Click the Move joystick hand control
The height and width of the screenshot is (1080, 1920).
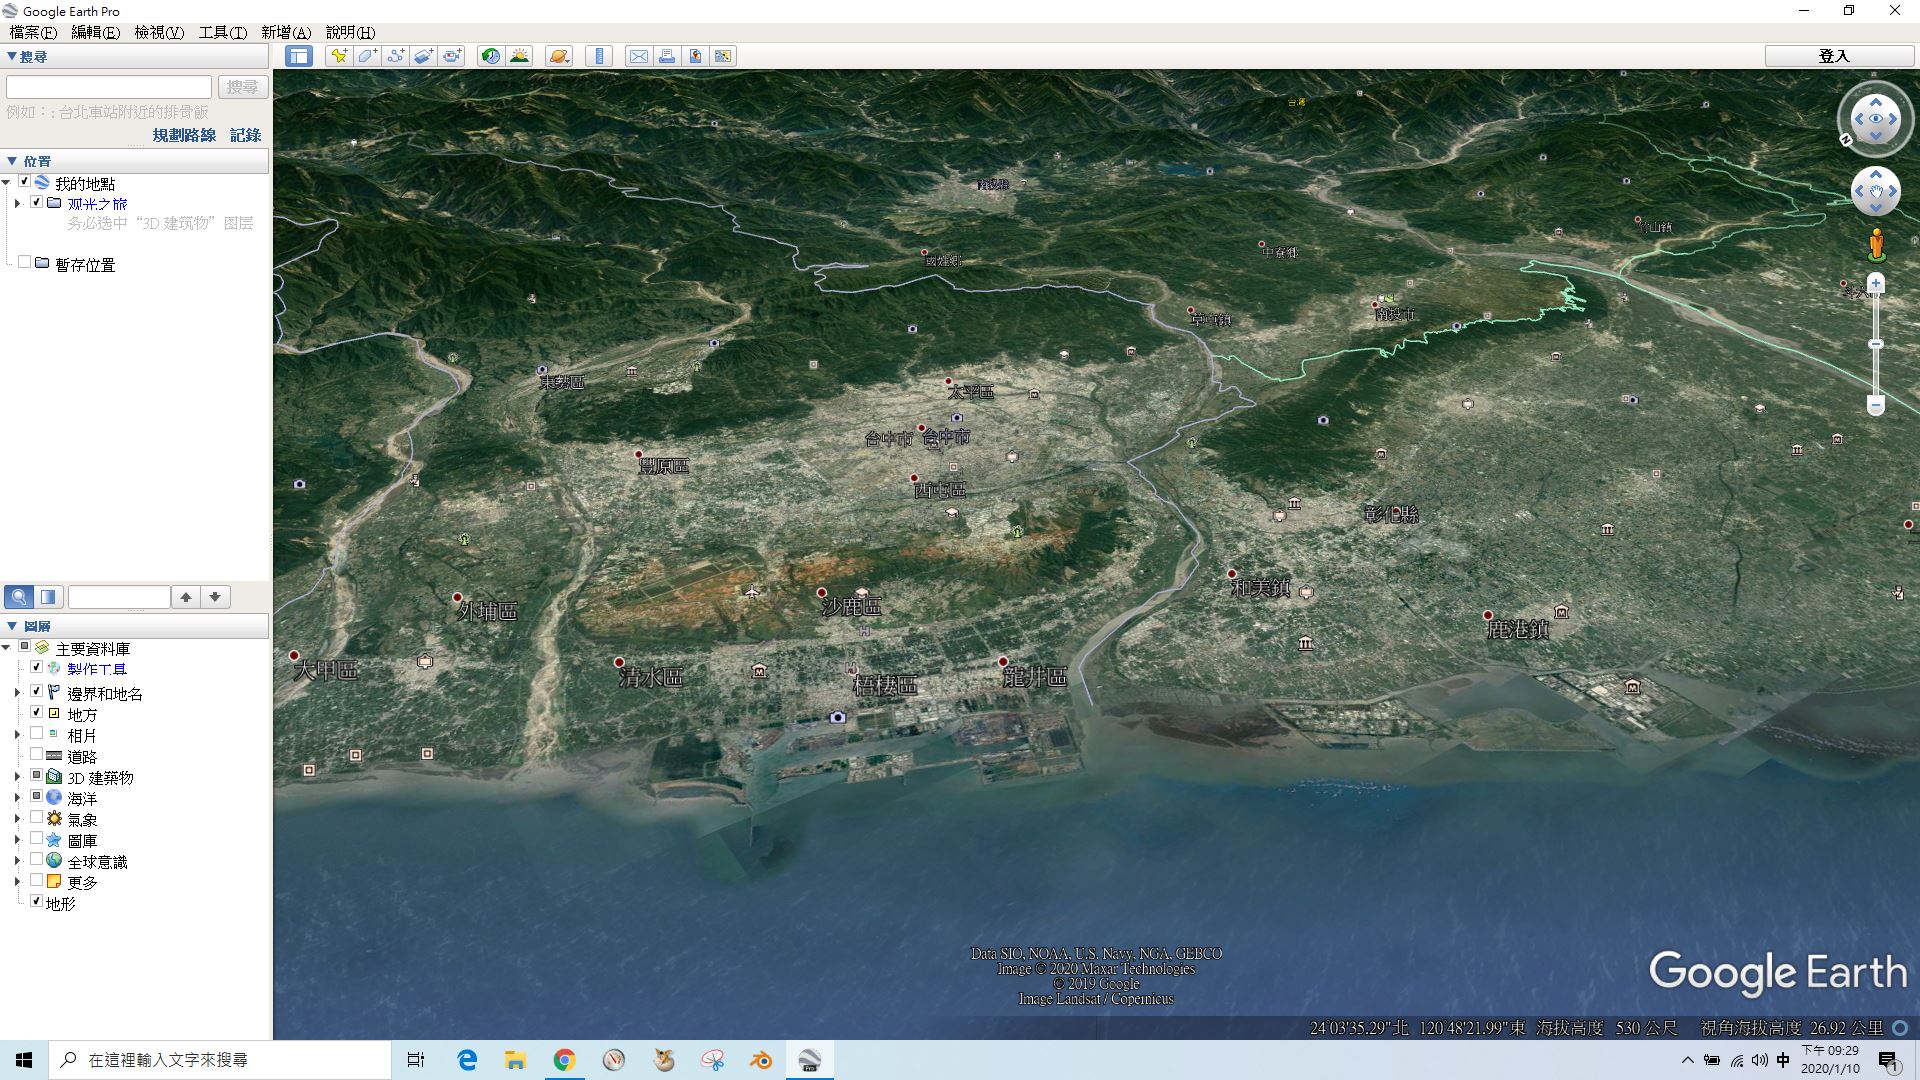pos(1876,191)
